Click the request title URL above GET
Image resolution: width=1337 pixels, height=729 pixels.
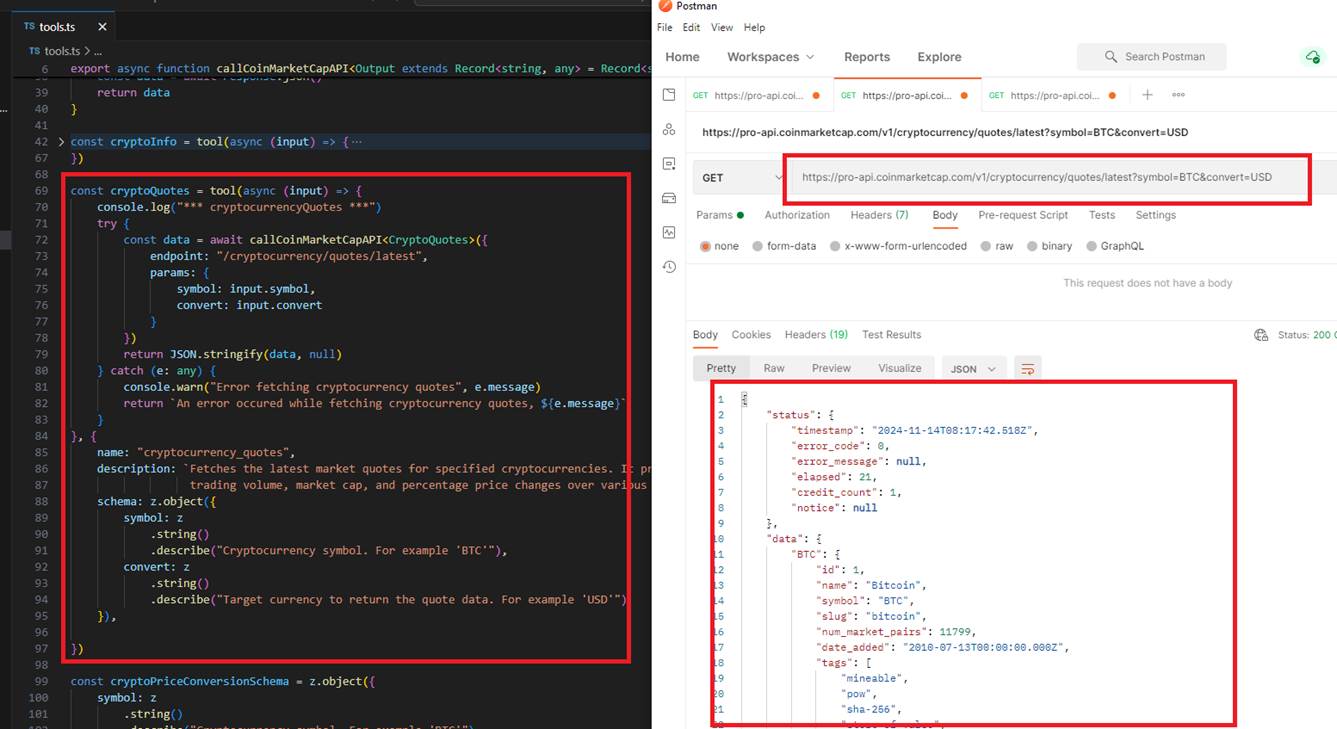pos(945,132)
